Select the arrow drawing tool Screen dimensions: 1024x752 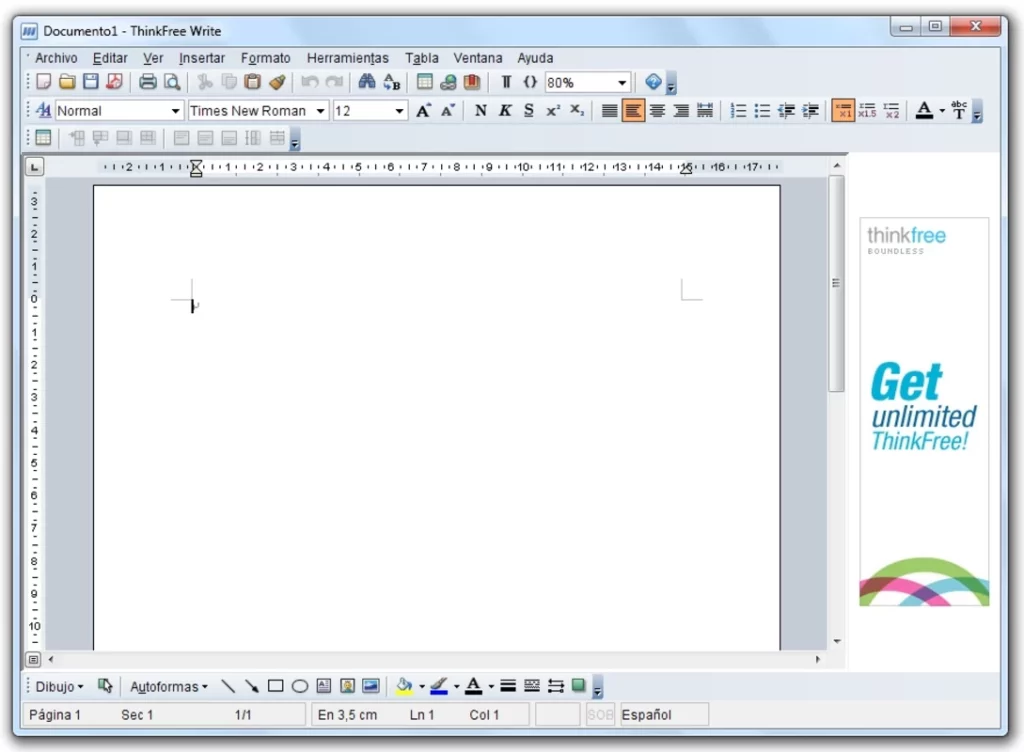click(251, 686)
